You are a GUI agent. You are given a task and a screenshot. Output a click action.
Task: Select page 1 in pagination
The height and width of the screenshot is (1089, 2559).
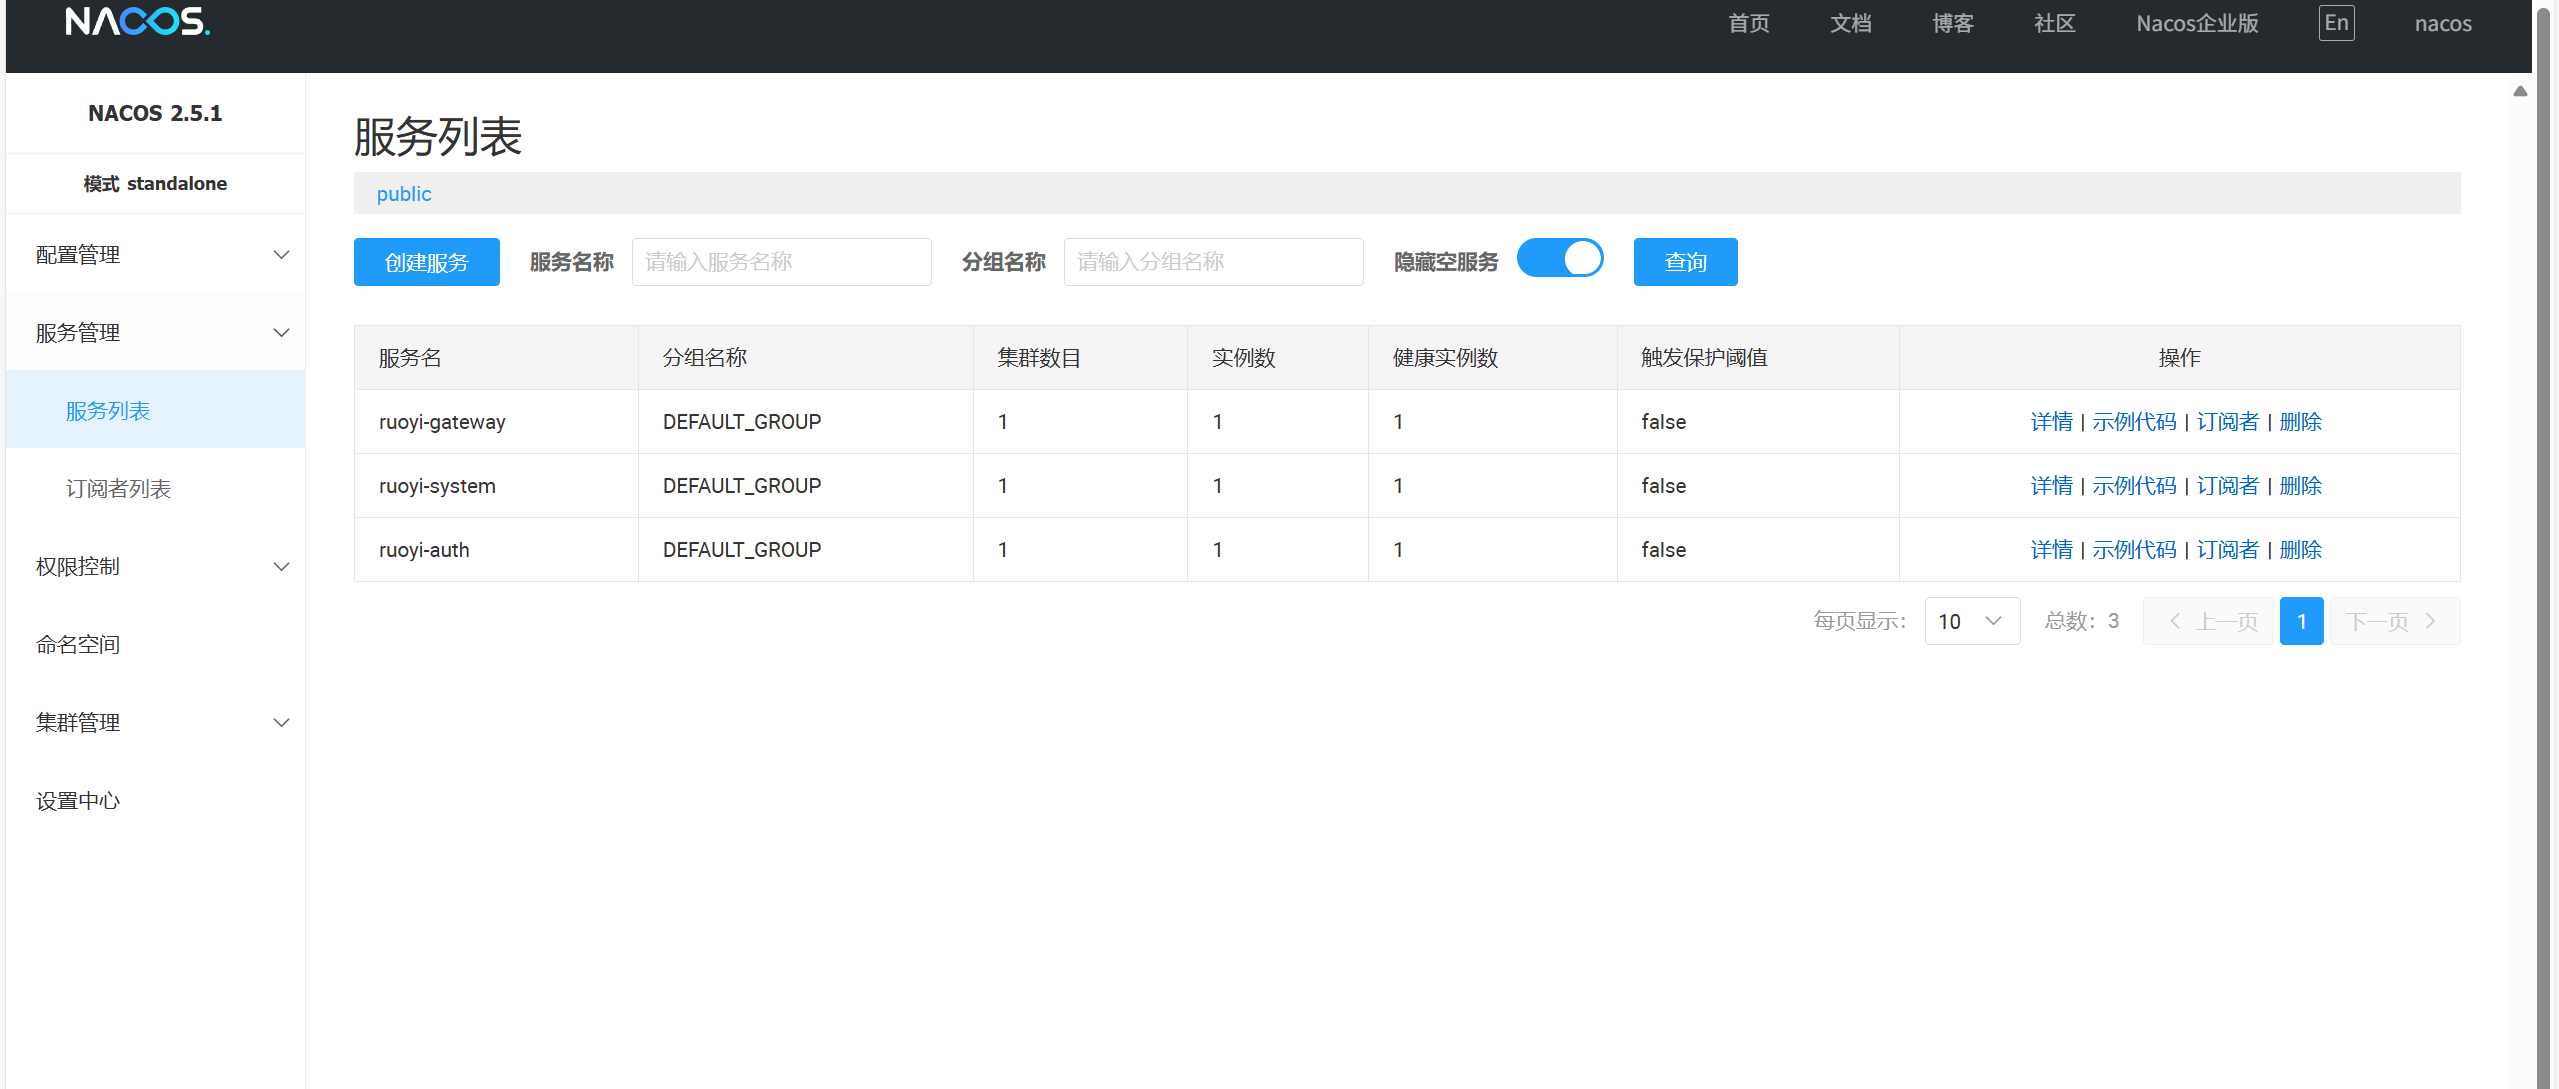click(2302, 621)
